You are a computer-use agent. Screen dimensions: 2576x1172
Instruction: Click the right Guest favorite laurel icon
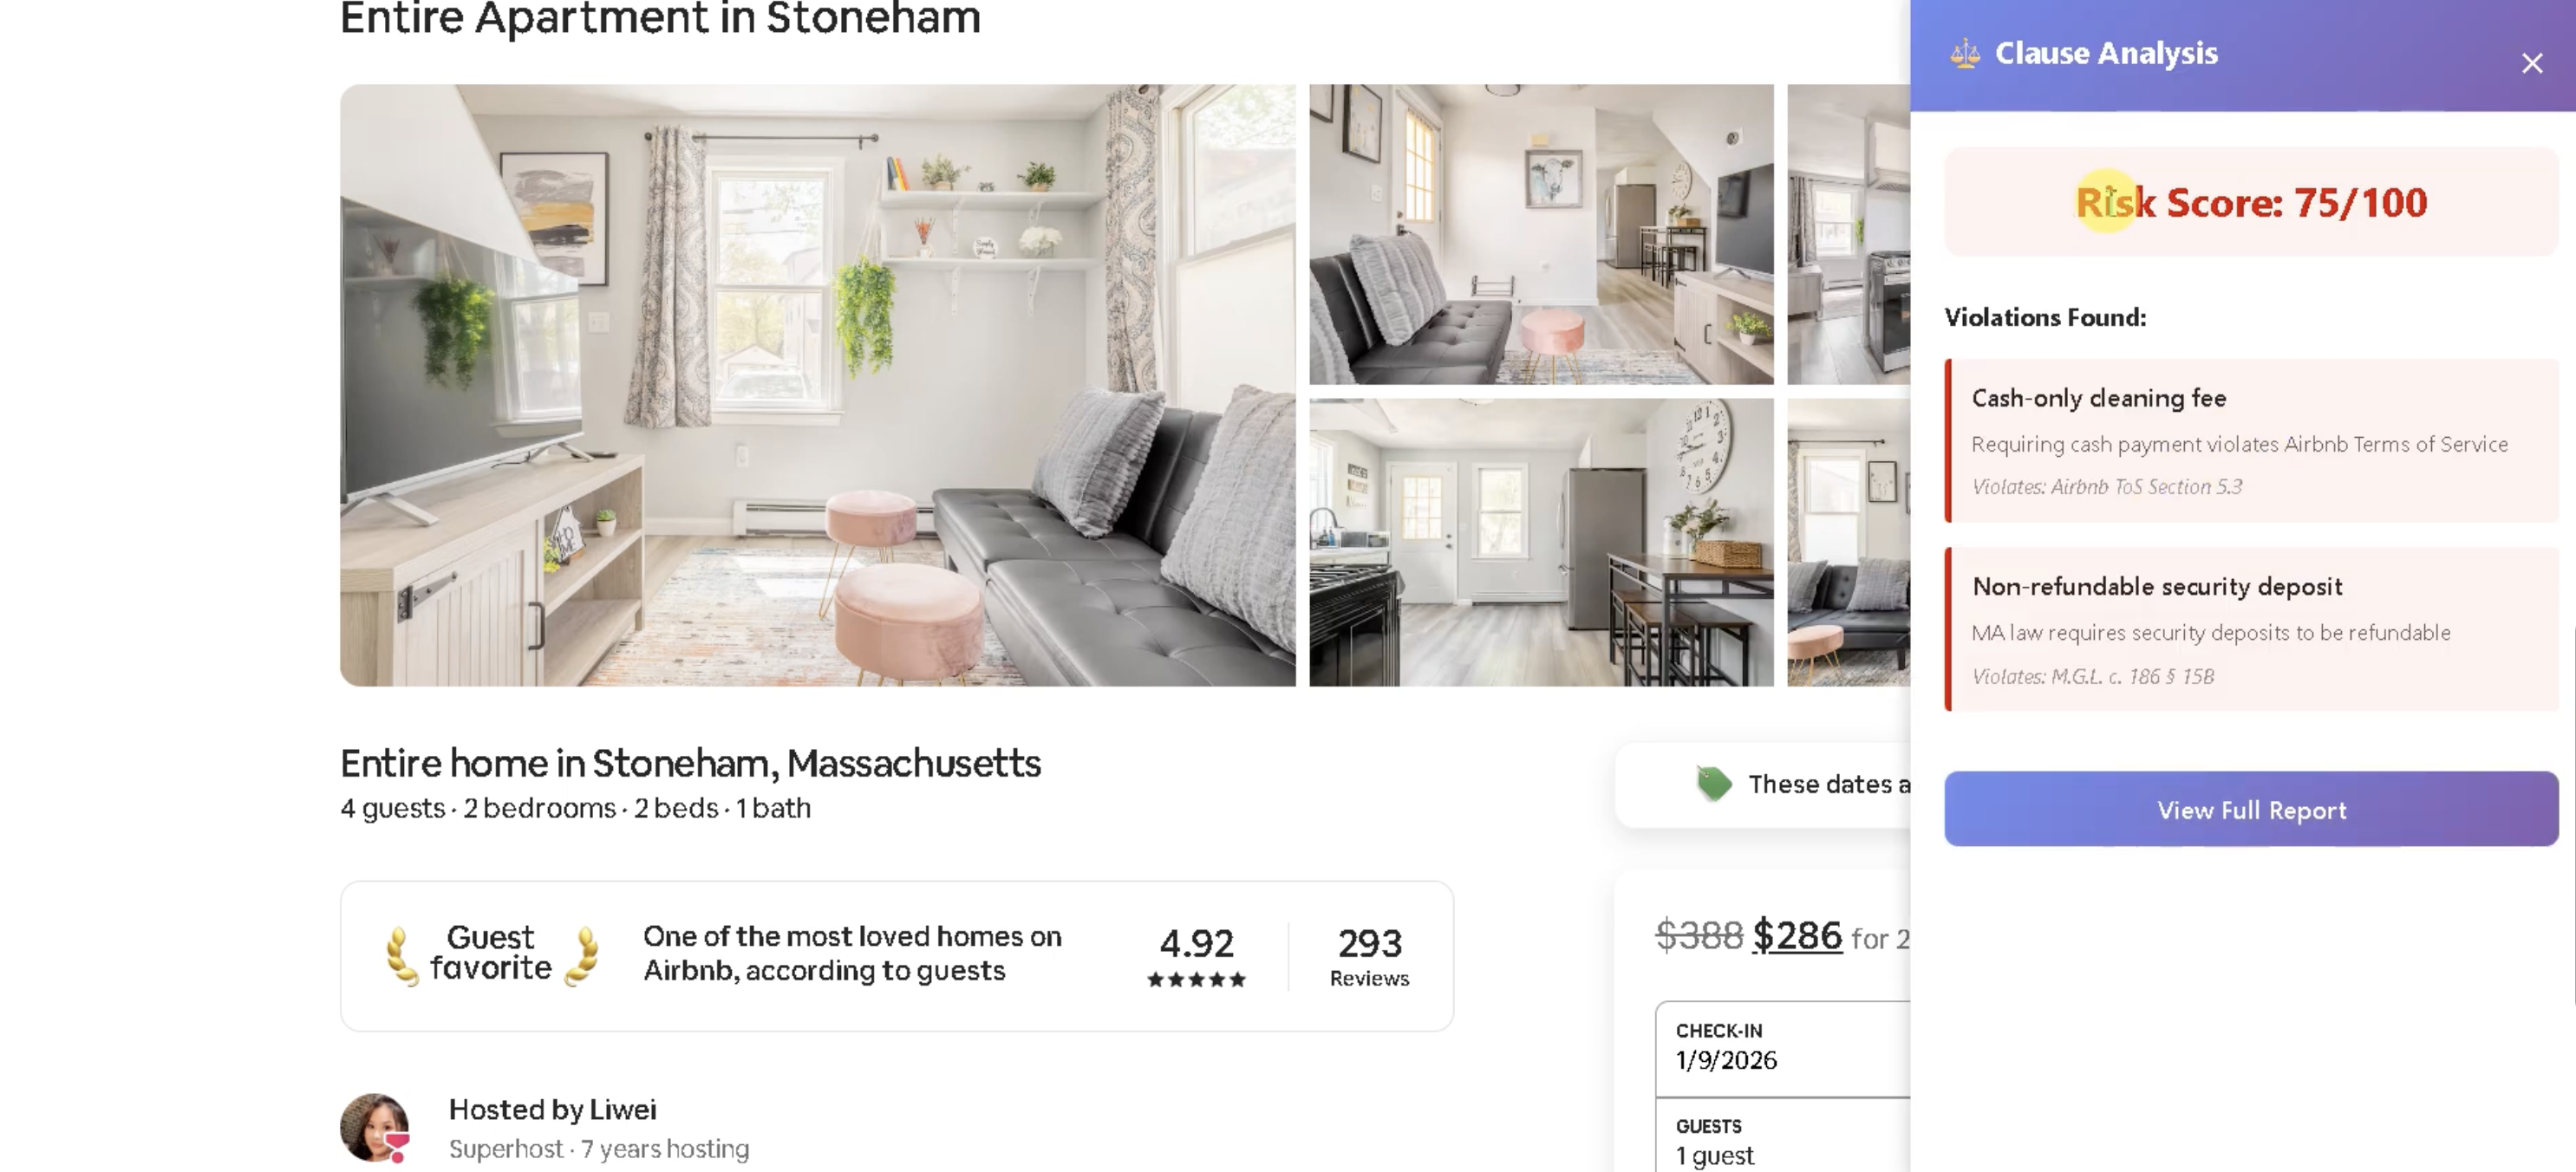click(x=582, y=956)
